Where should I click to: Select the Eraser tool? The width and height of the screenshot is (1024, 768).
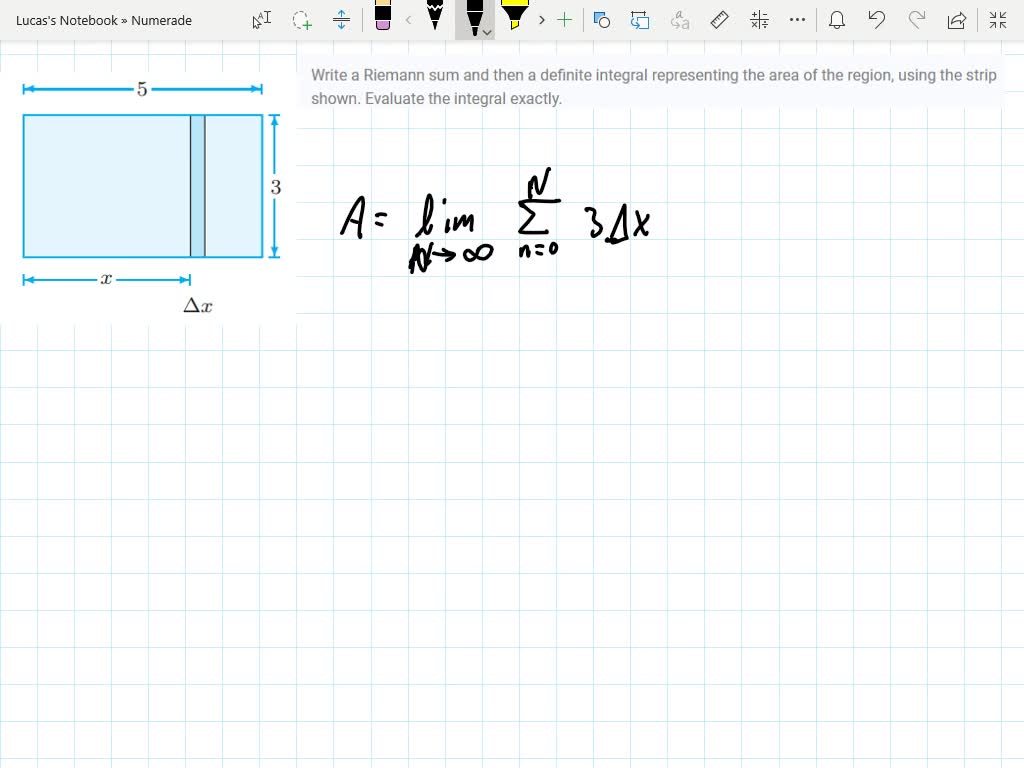[x=383, y=18]
